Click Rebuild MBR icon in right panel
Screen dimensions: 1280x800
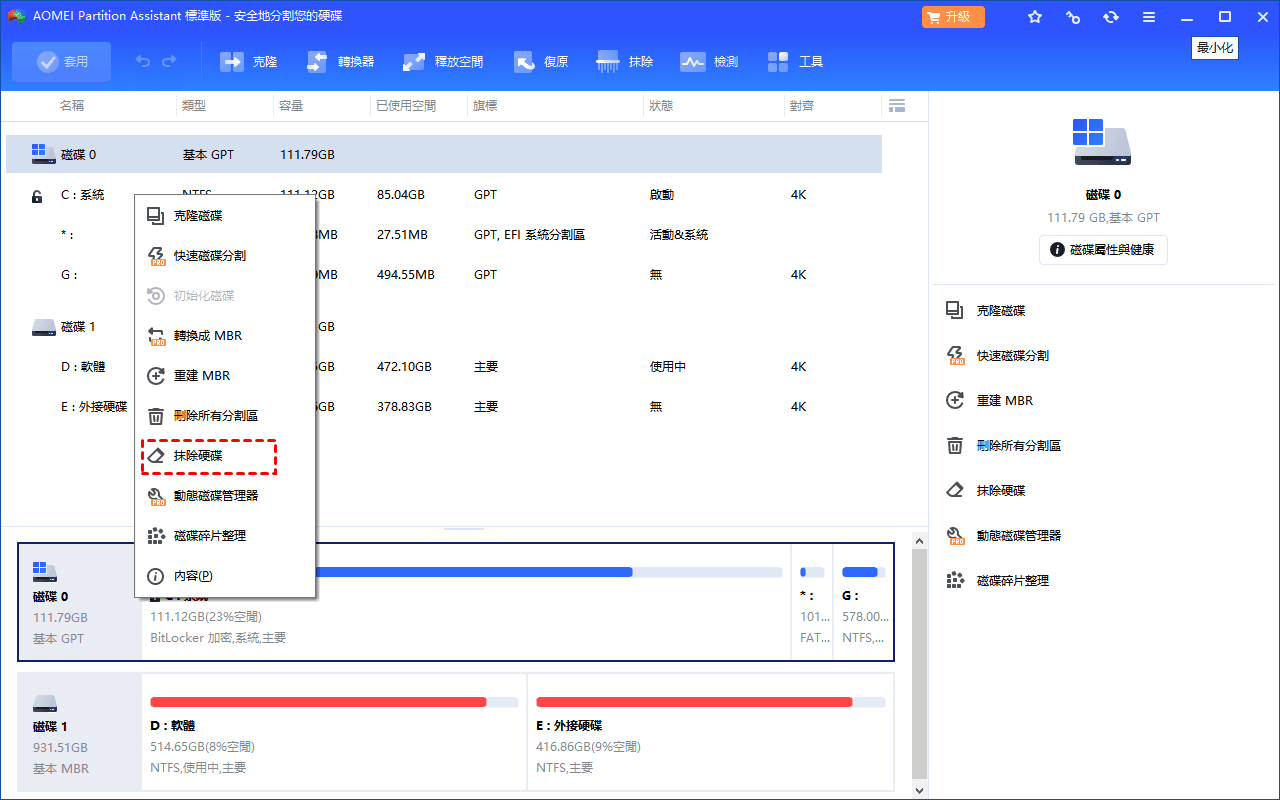pos(955,401)
